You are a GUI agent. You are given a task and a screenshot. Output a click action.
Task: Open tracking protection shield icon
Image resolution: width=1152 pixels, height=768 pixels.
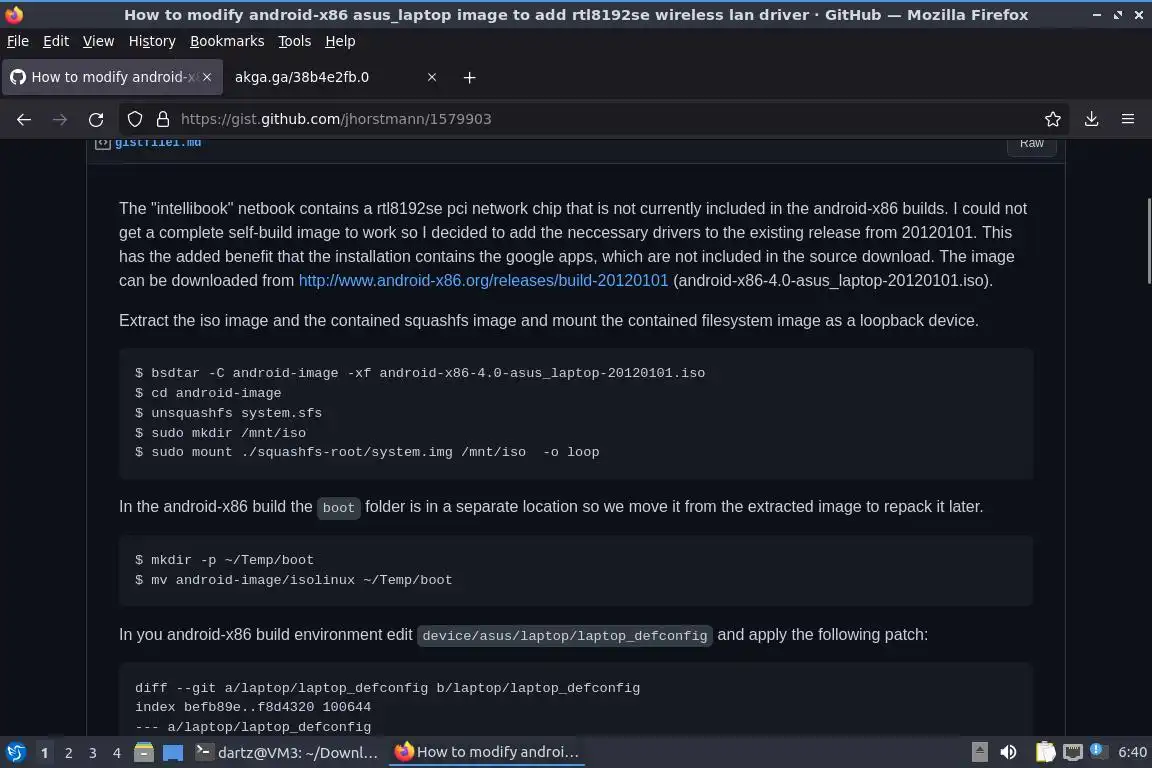click(x=135, y=119)
